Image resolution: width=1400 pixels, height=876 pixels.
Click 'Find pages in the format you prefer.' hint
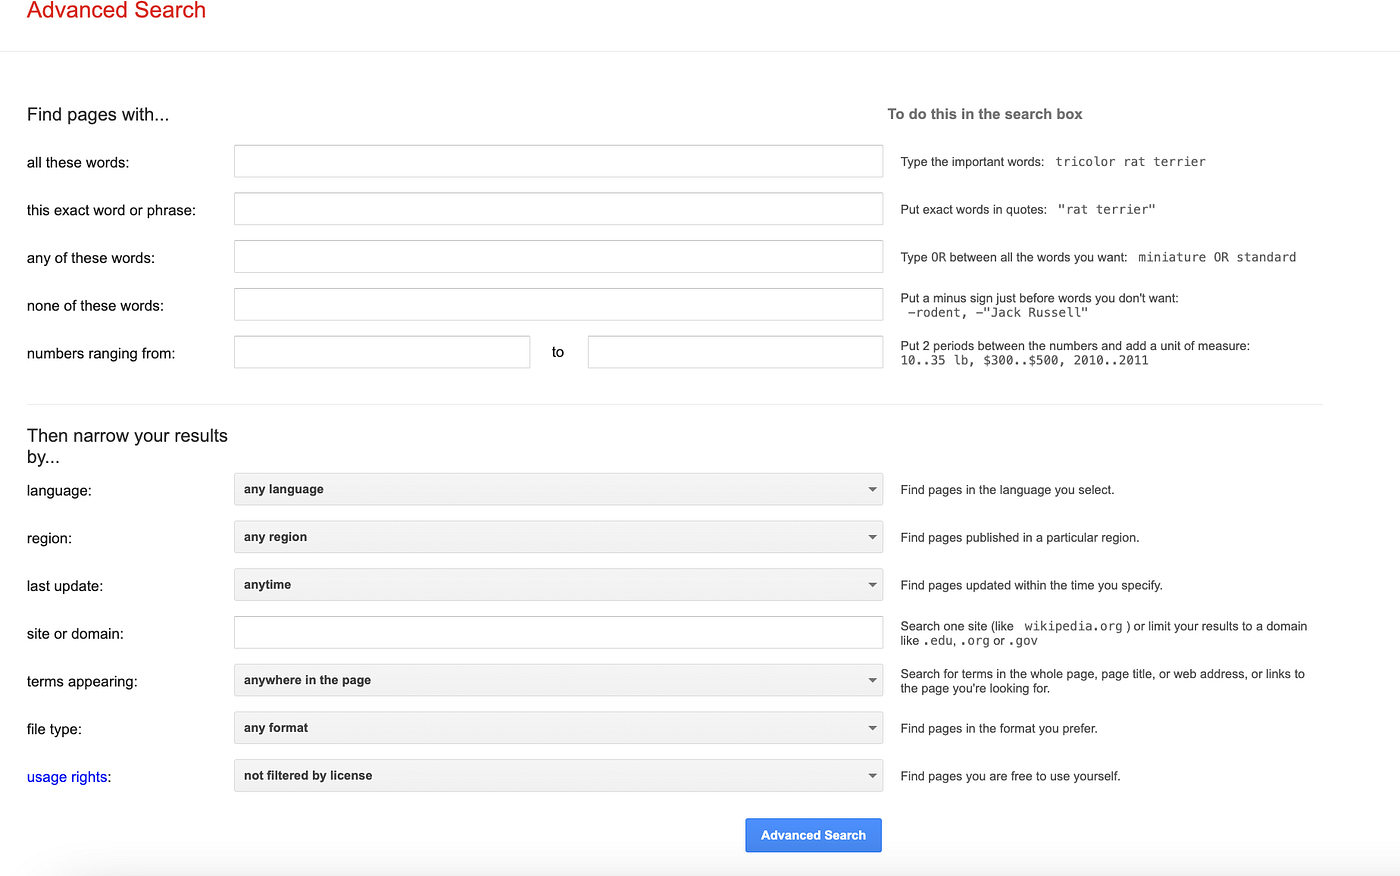coord(999,729)
